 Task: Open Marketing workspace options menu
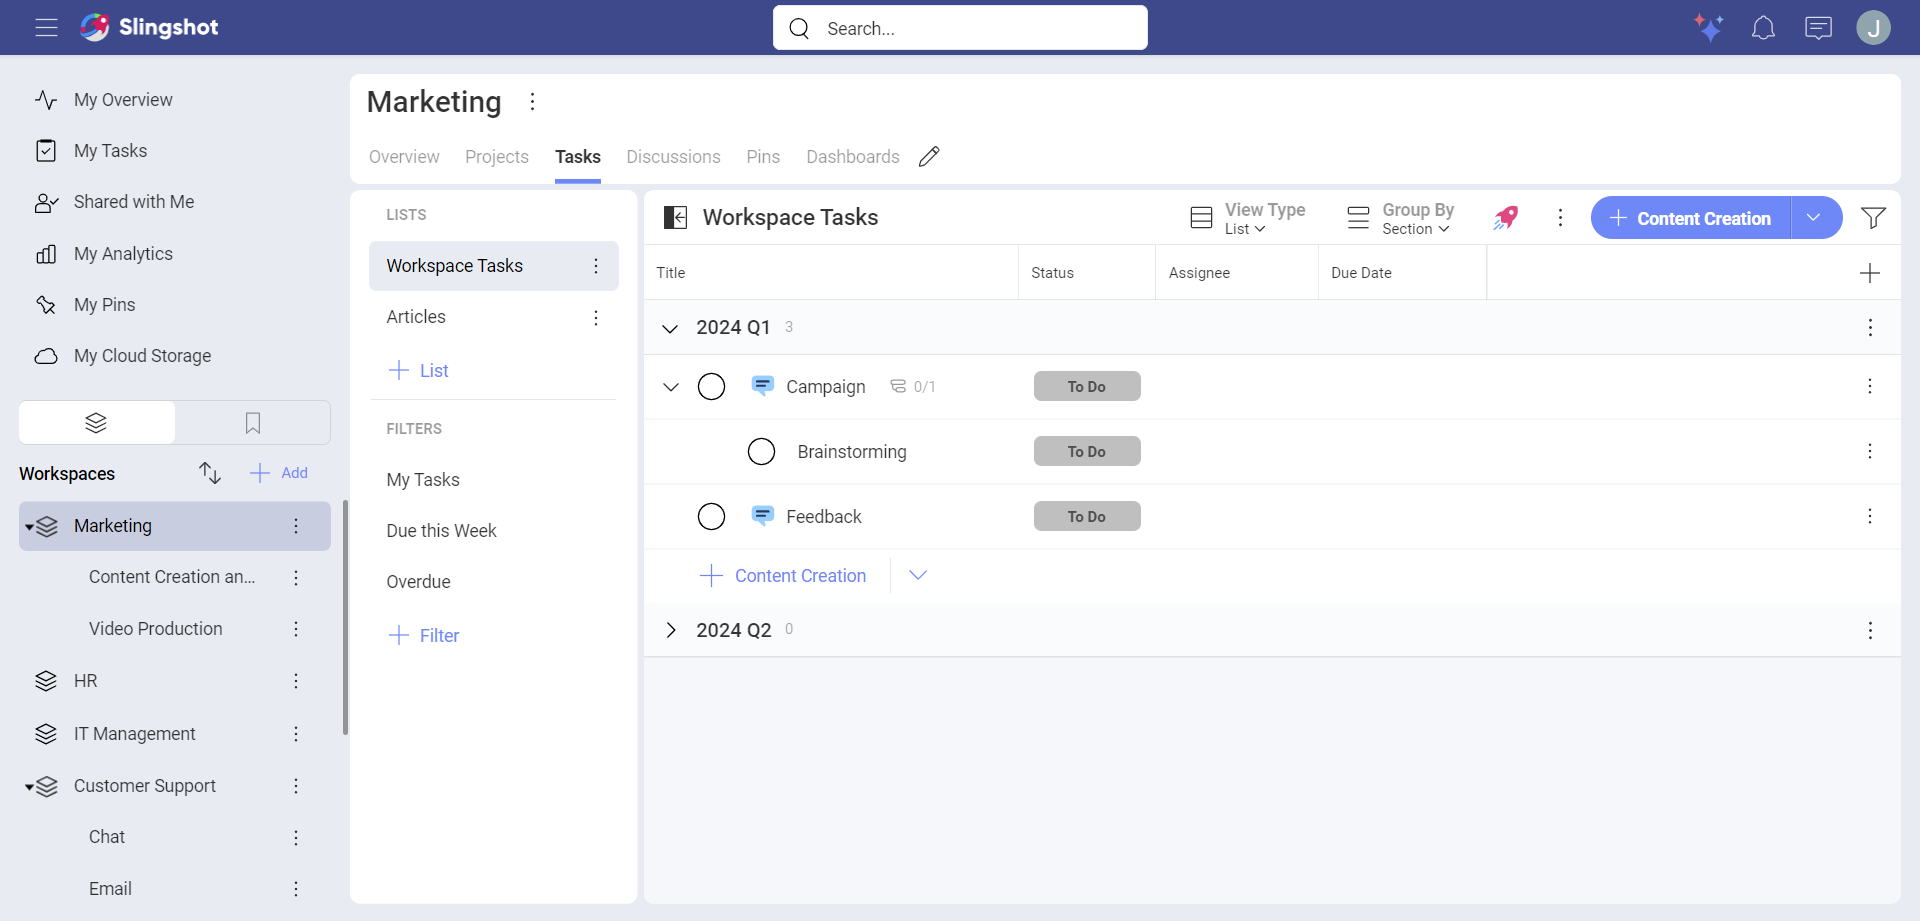pos(532,101)
